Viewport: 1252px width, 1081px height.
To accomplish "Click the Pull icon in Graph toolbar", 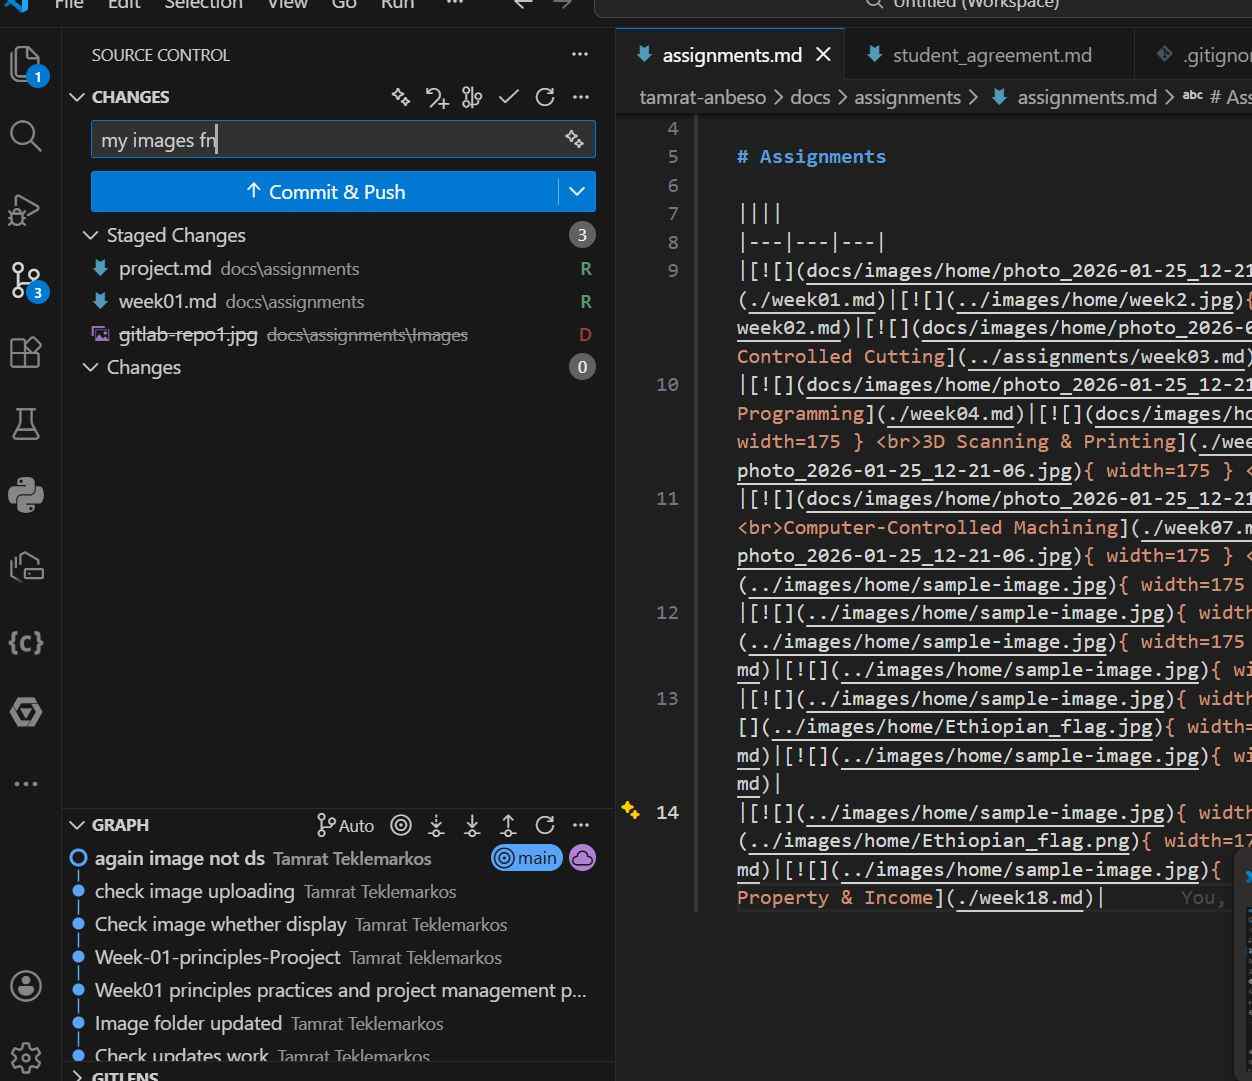I will click(473, 825).
